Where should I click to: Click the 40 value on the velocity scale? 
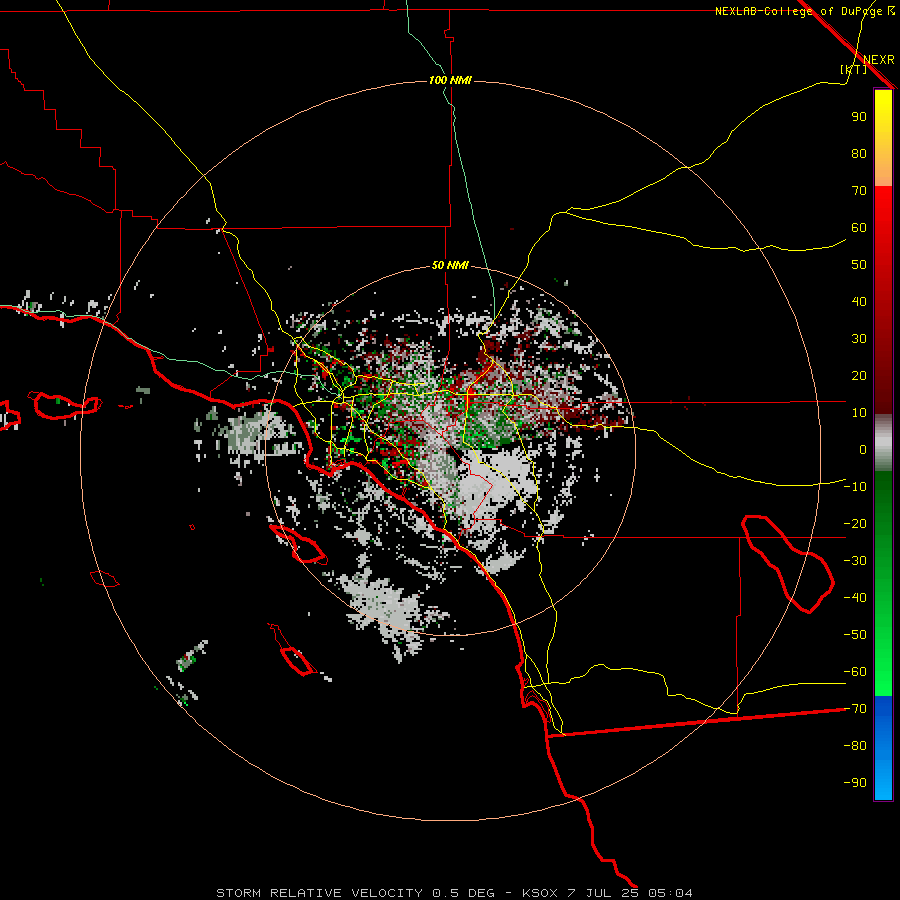[859, 302]
